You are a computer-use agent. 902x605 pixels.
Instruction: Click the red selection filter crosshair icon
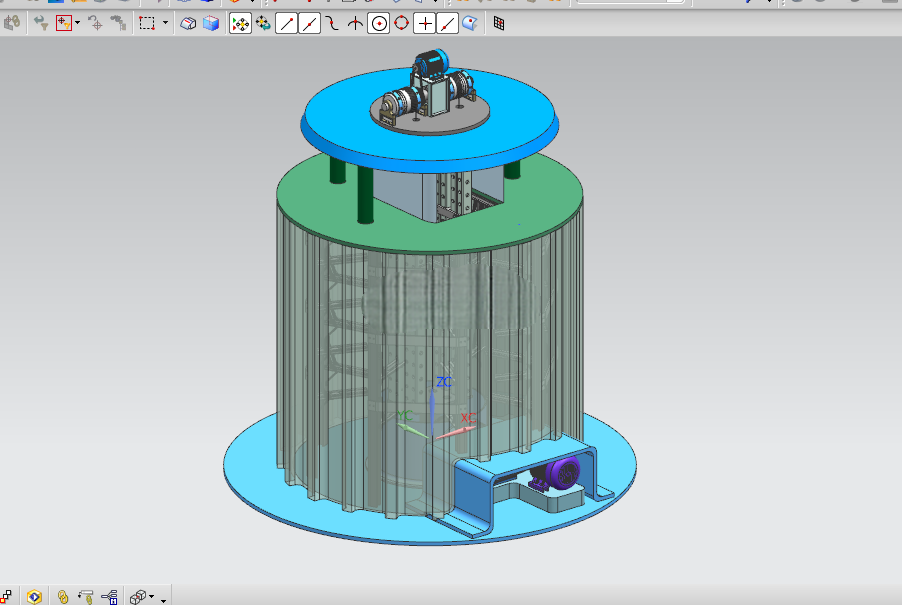[x=63, y=23]
